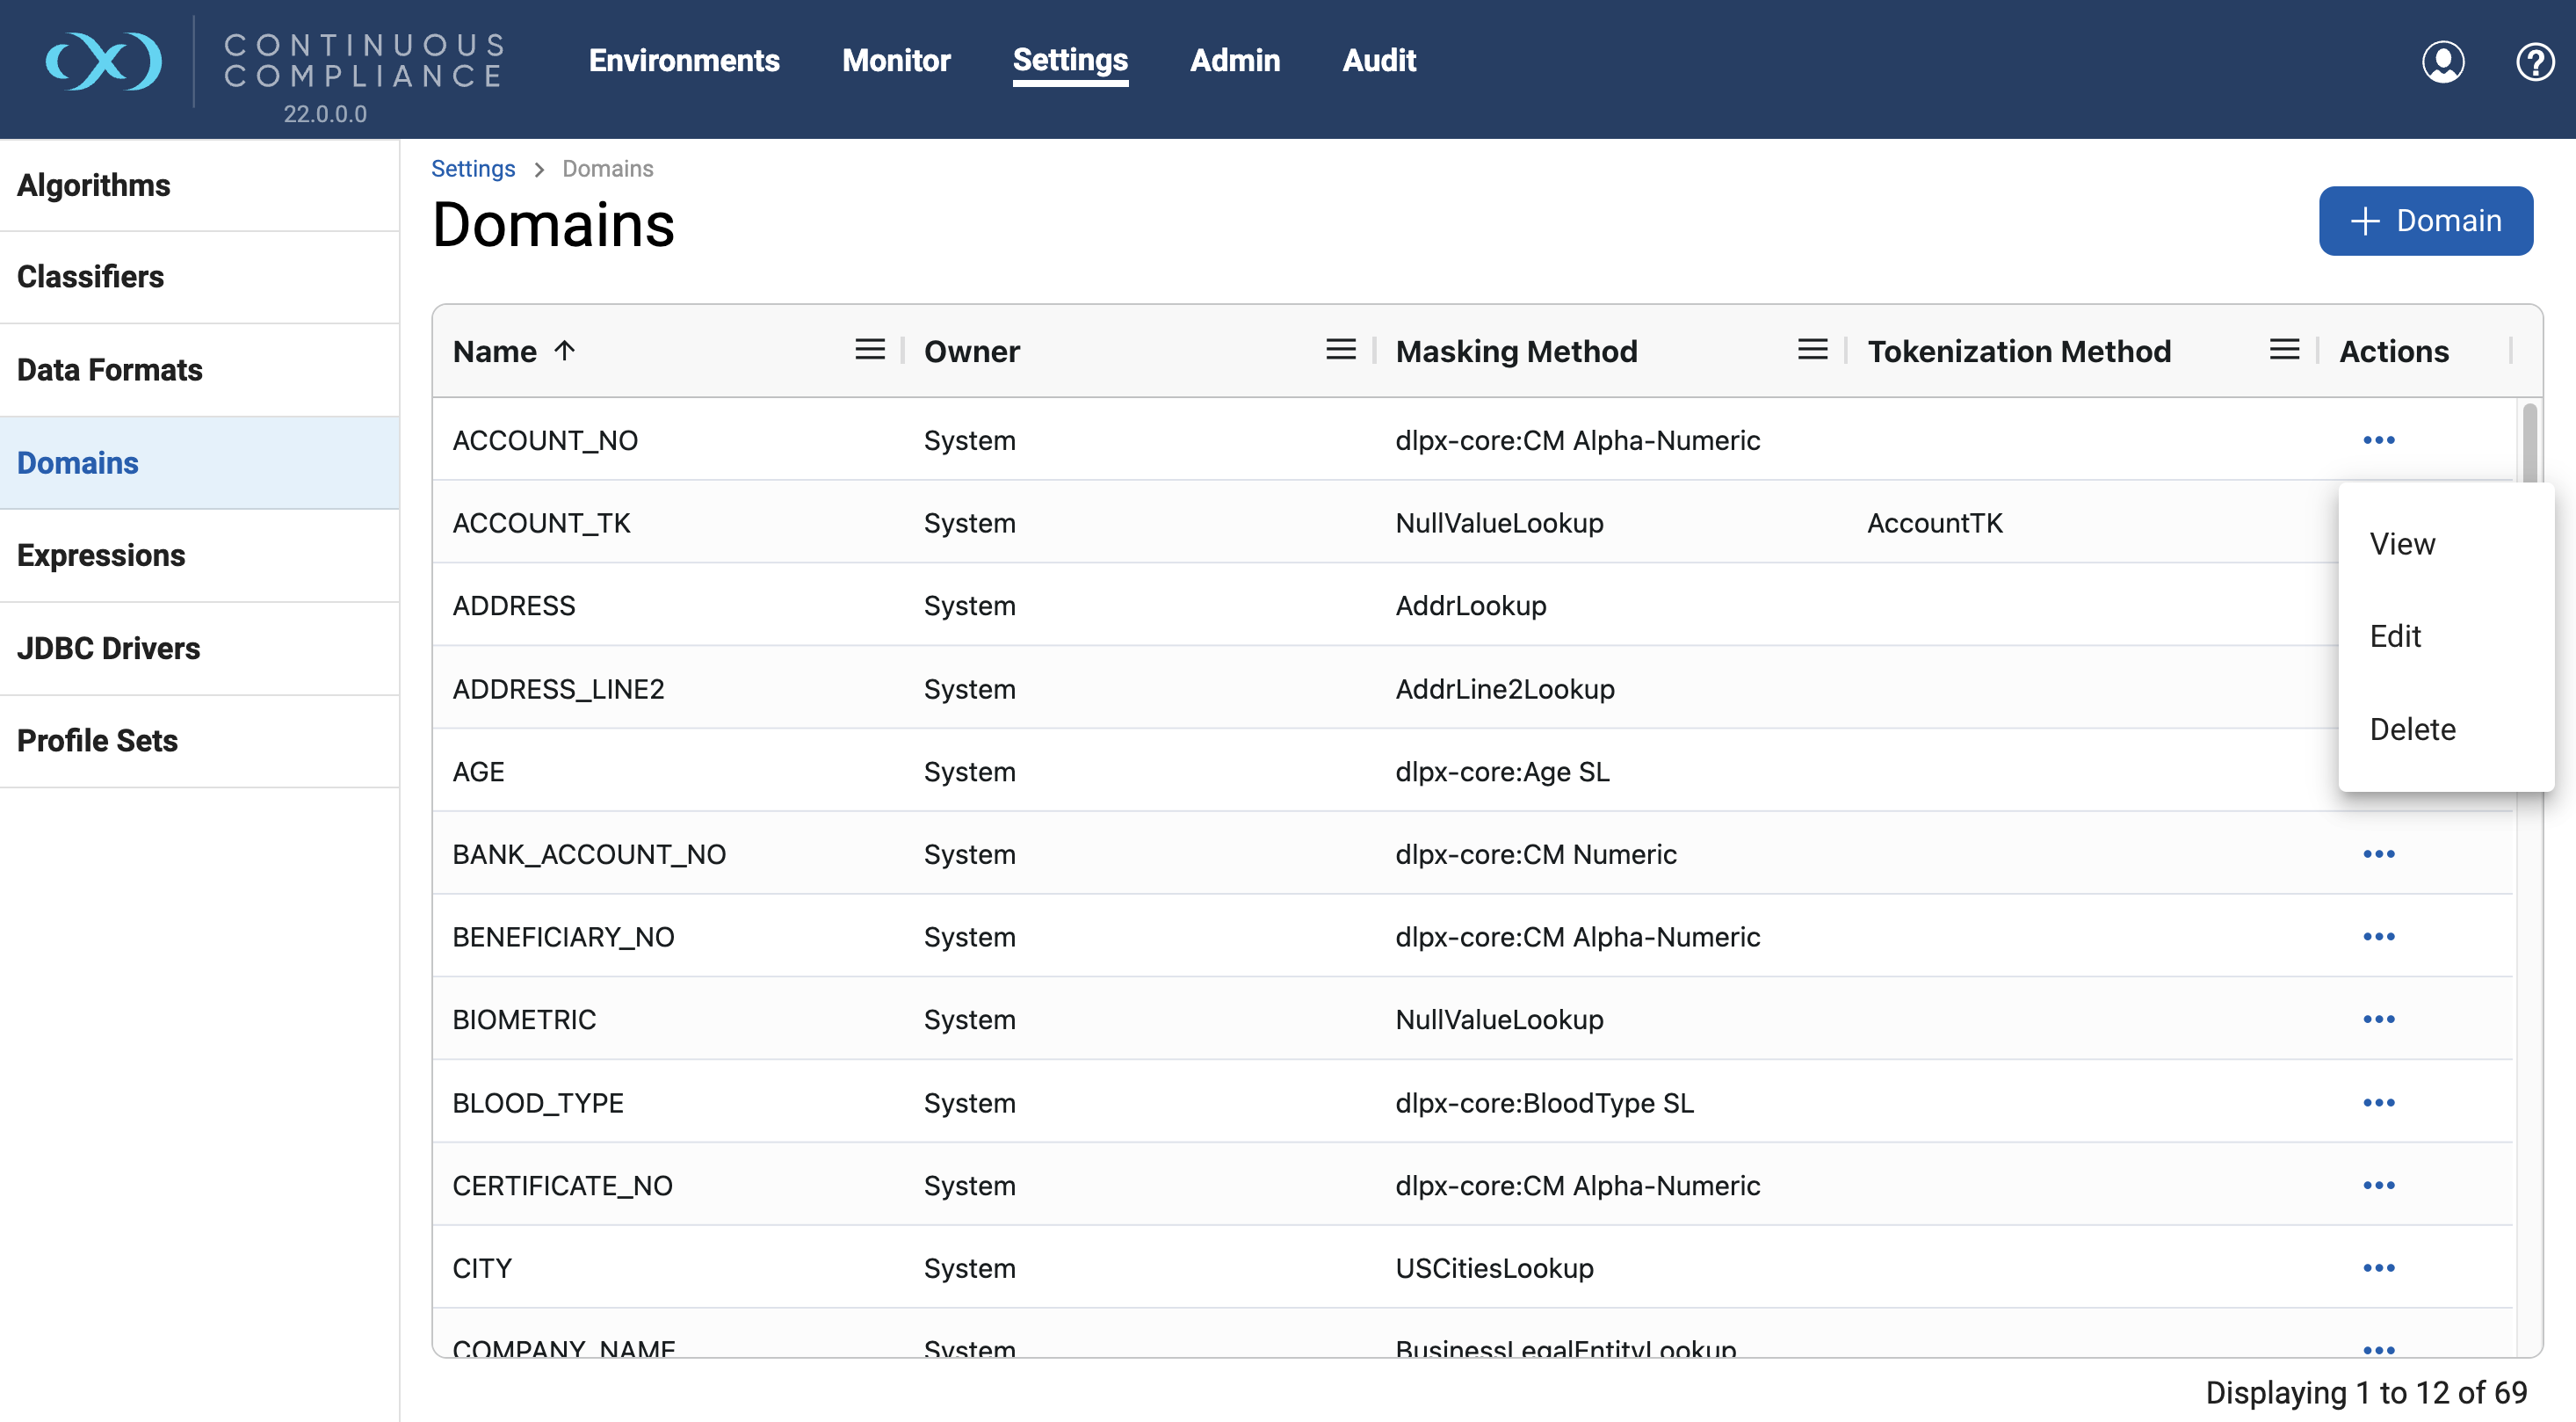Click three-dots icon for ACCOUNT_NO row
Viewport: 2576px width, 1422px height.
2378,440
